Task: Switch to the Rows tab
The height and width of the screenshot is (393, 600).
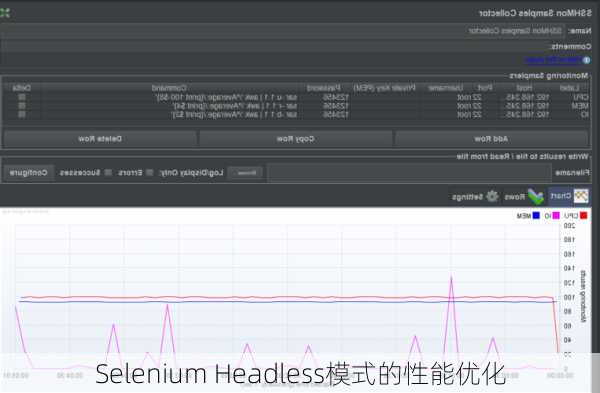Action: (x=523, y=197)
